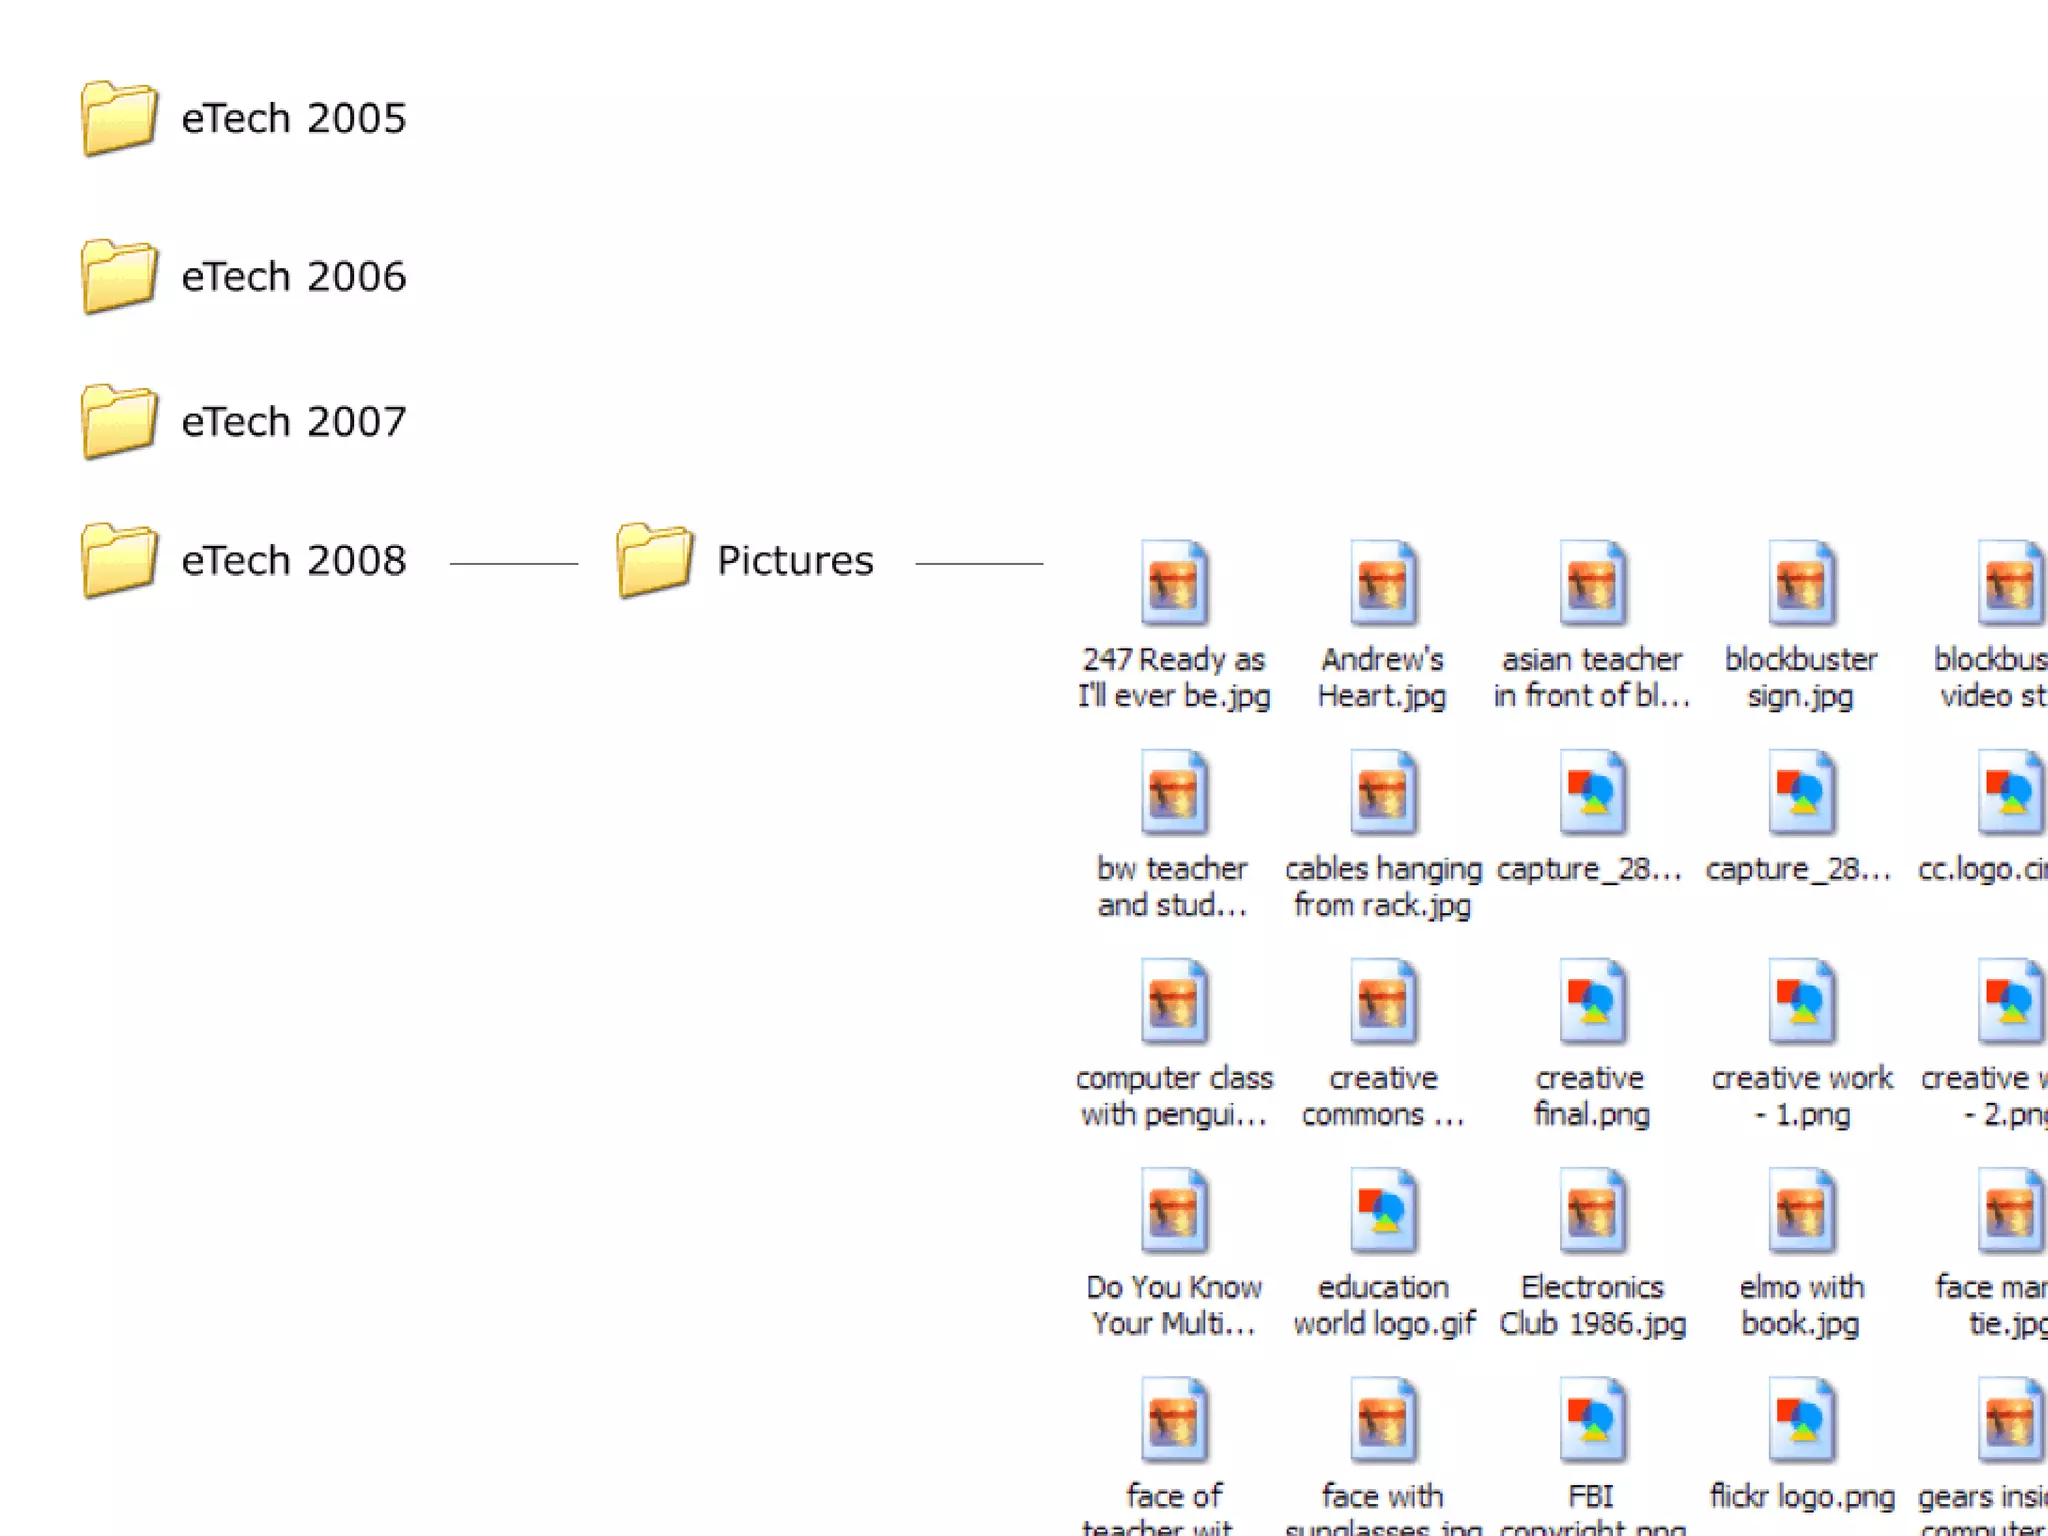Select 247 Ready as I'll ever be.jpg
The image size is (2048, 1536).
tap(1174, 584)
